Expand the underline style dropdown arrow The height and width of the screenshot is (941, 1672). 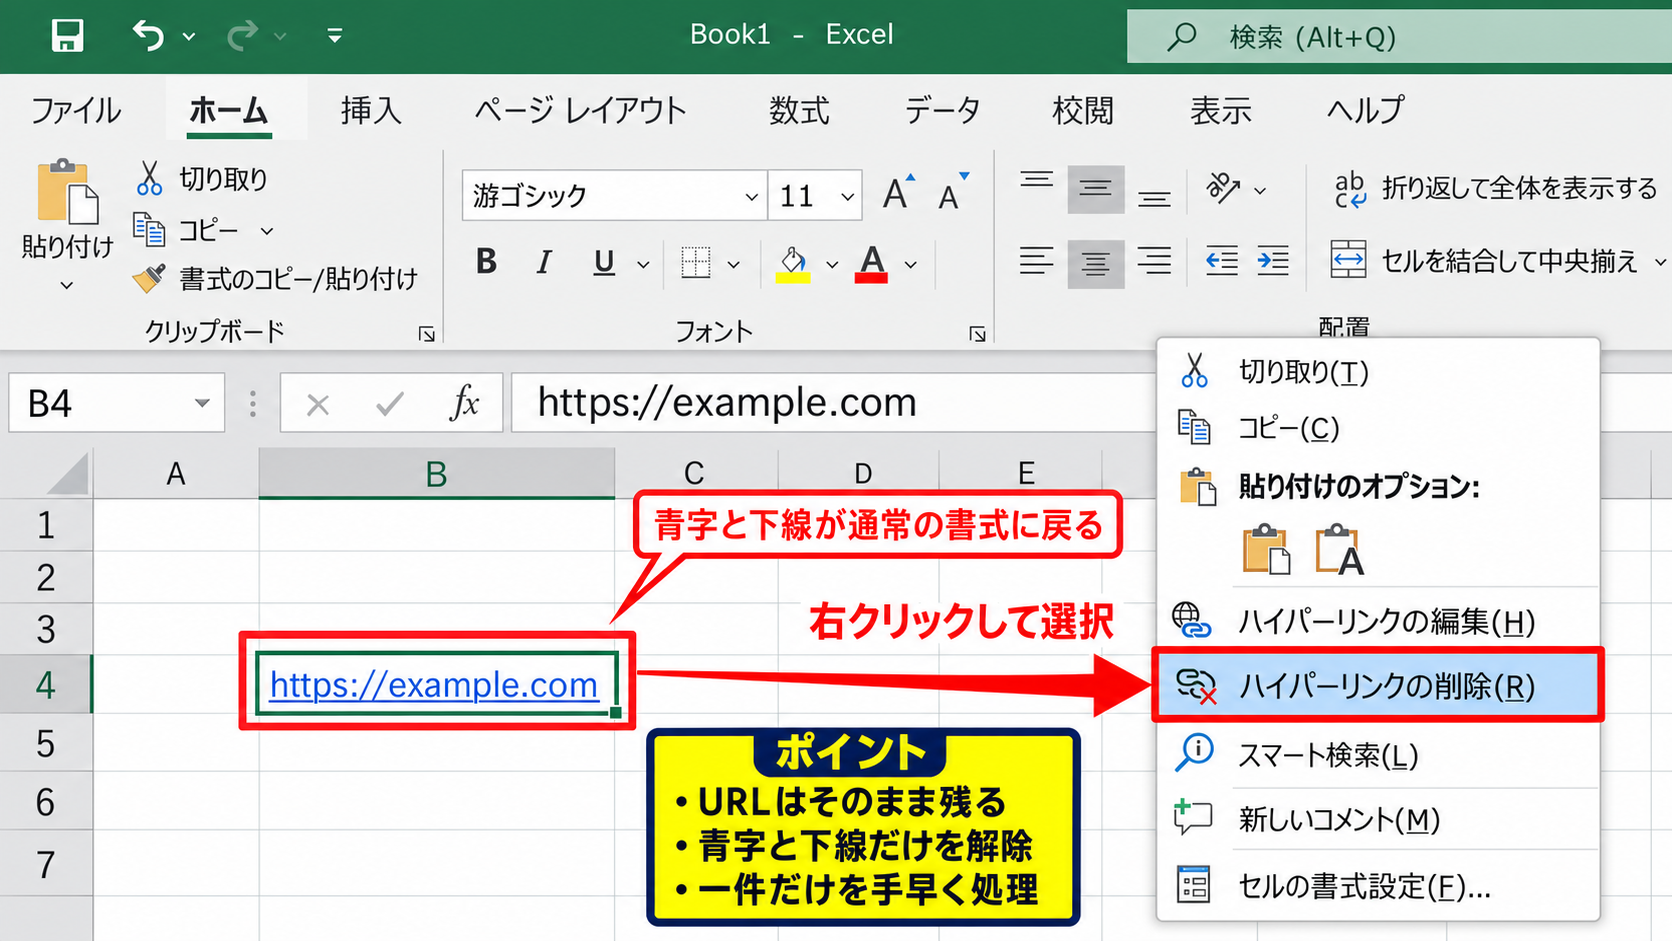643,265
